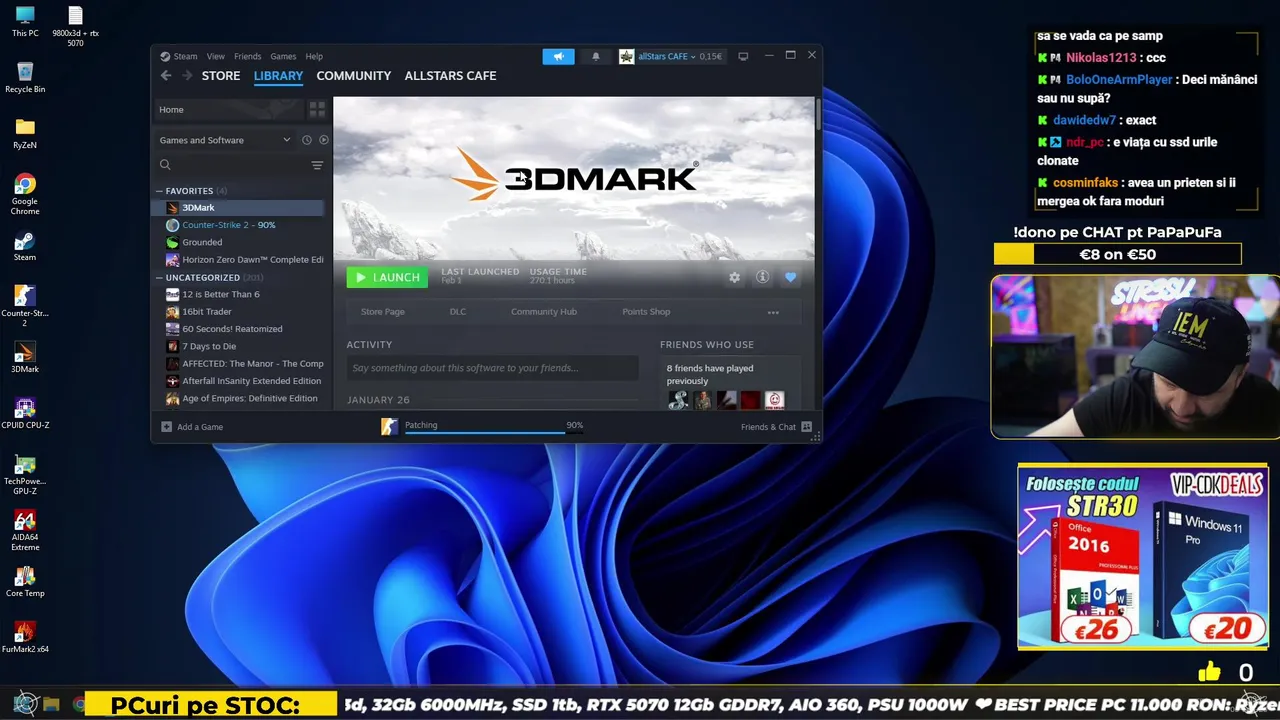Toggle 3DMark favorite heart icon
Image resolution: width=1280 pixels, height=720 pixels.
click(790, 277)
